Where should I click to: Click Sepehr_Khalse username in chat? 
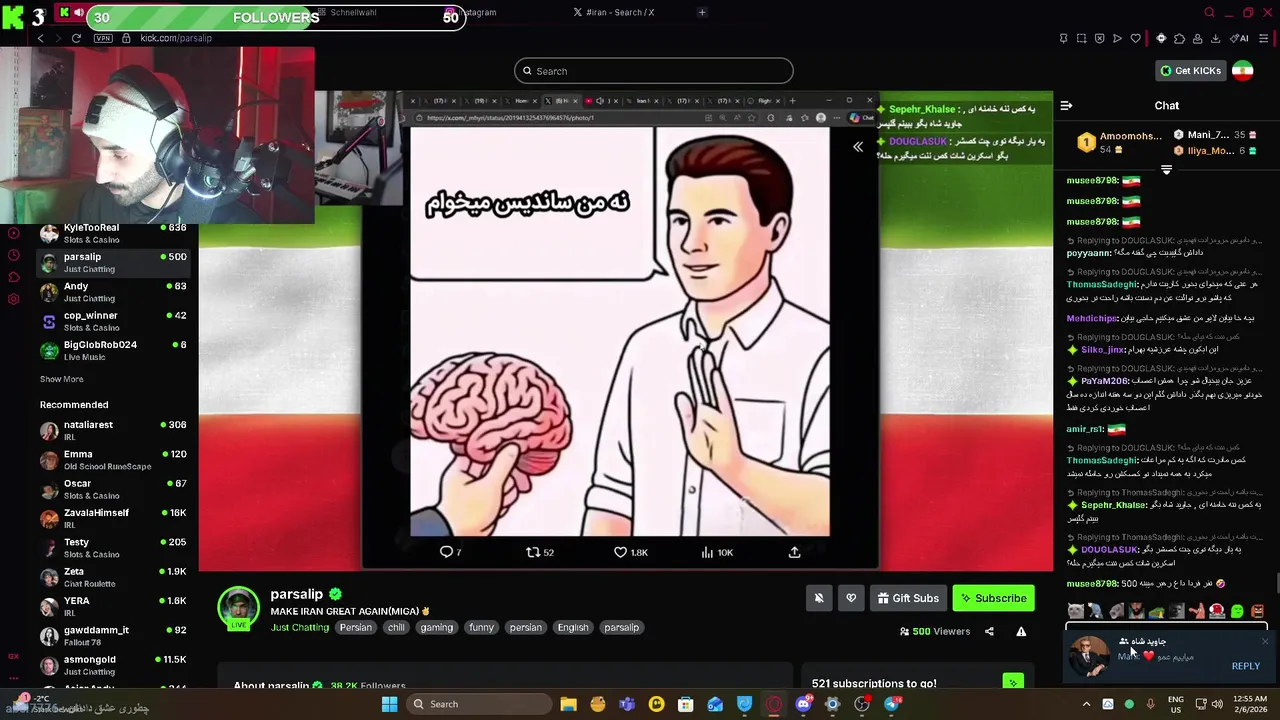[x=1113, y=505]
